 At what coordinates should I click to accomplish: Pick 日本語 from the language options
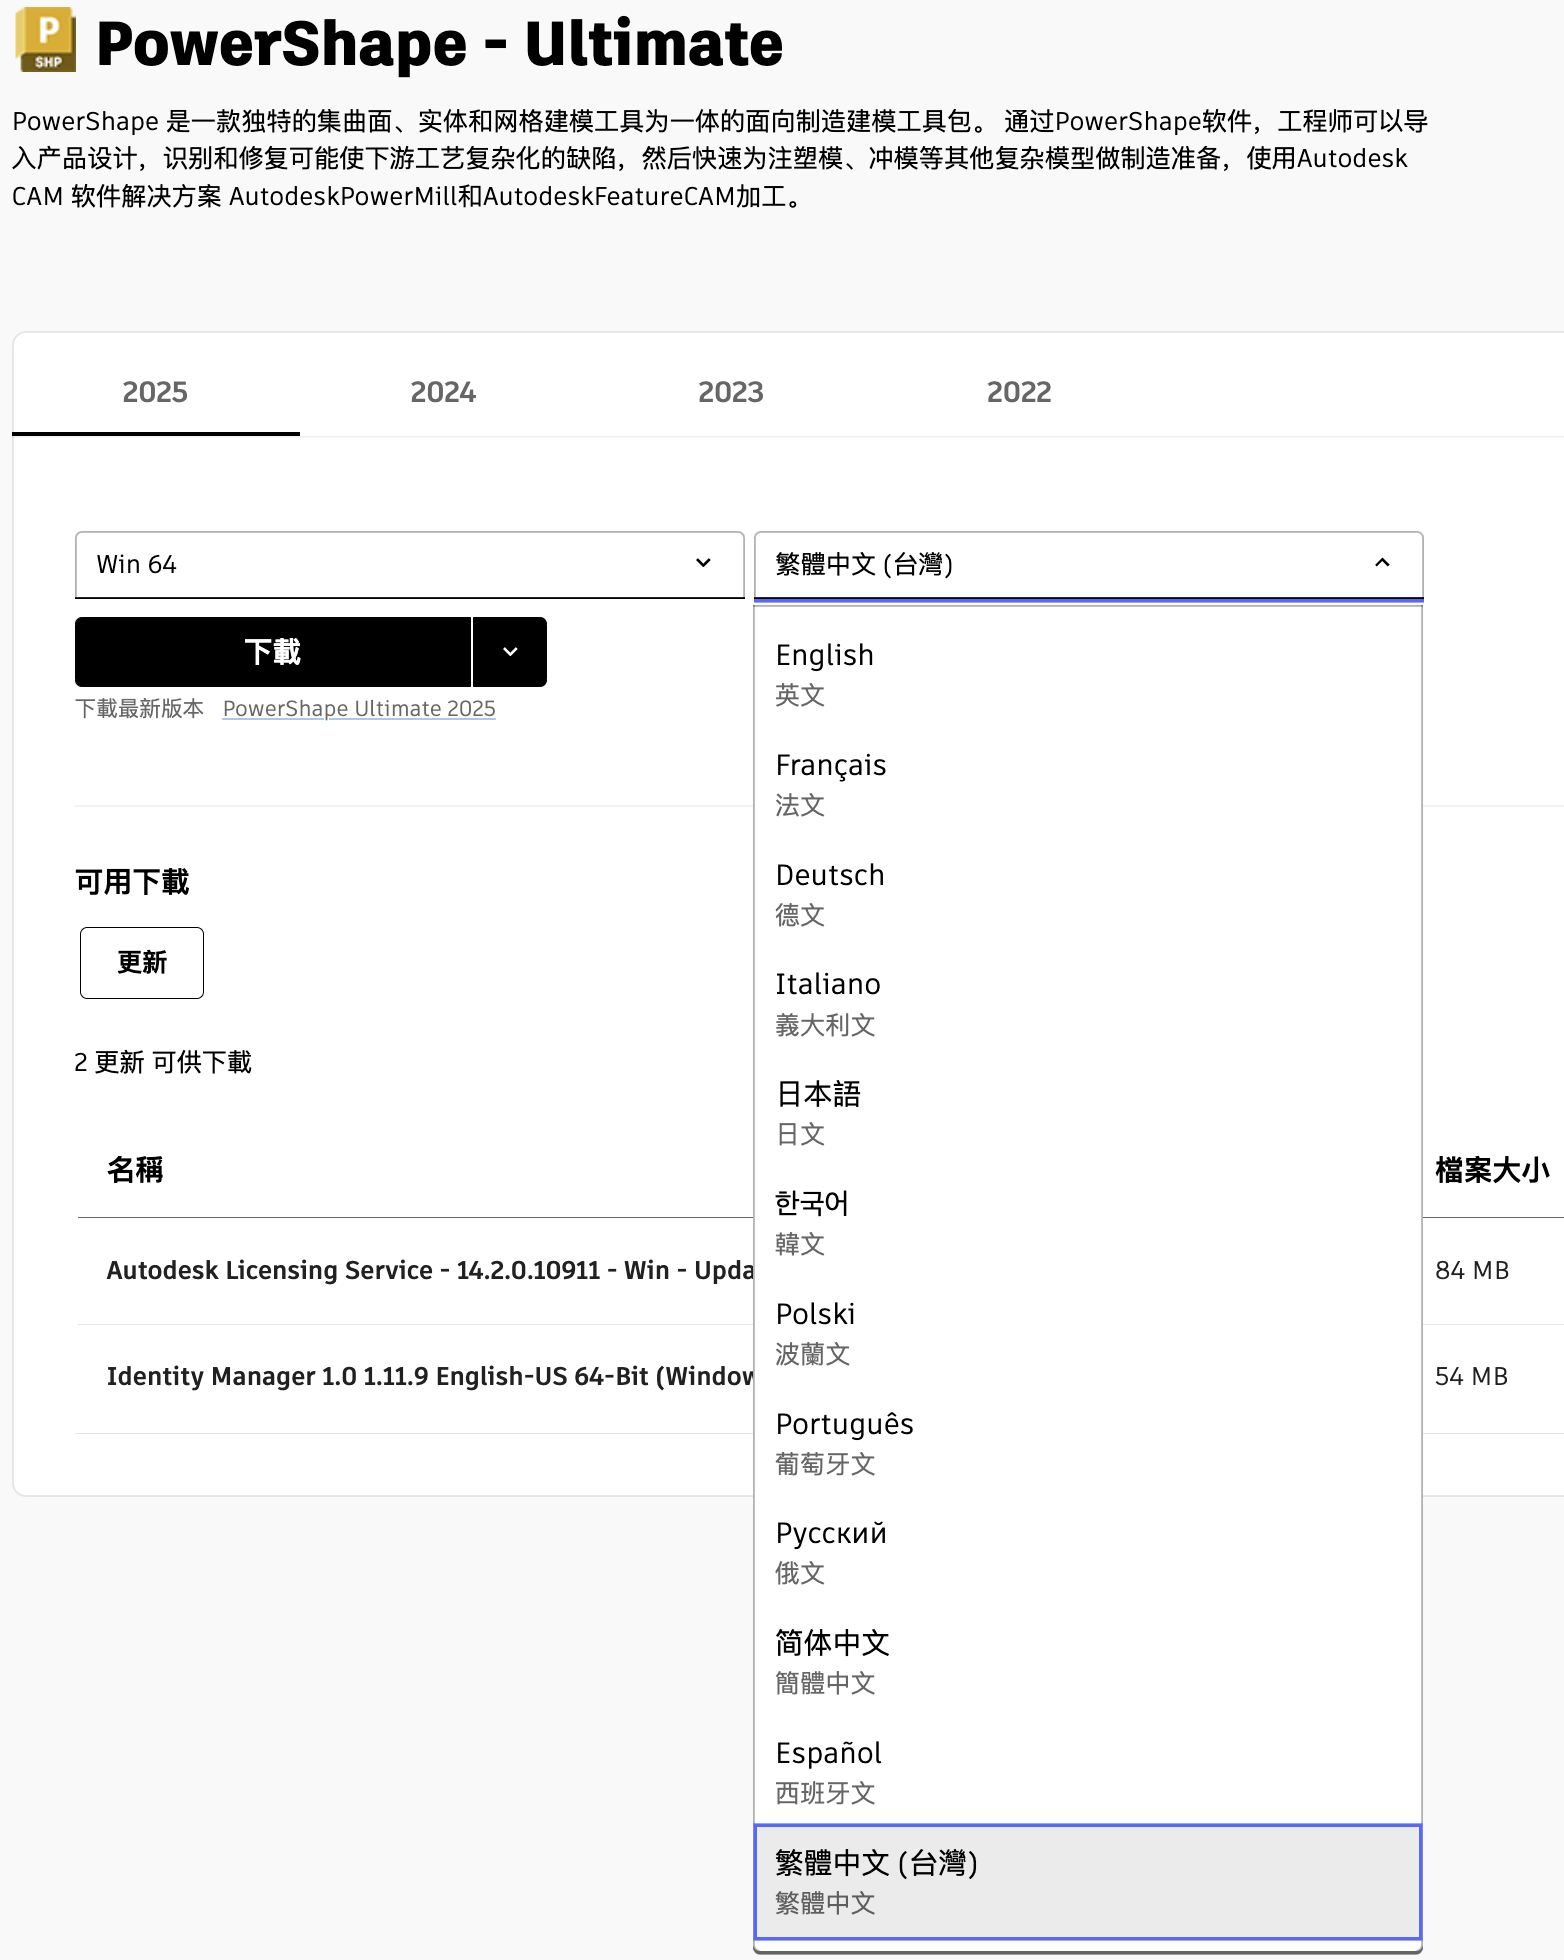pos(1087,1113)
